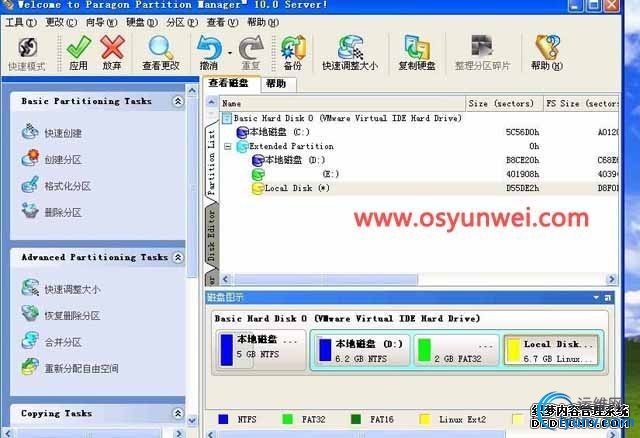
Task: Click the FS Size (sectors) column header
Action: click(581, 103)
